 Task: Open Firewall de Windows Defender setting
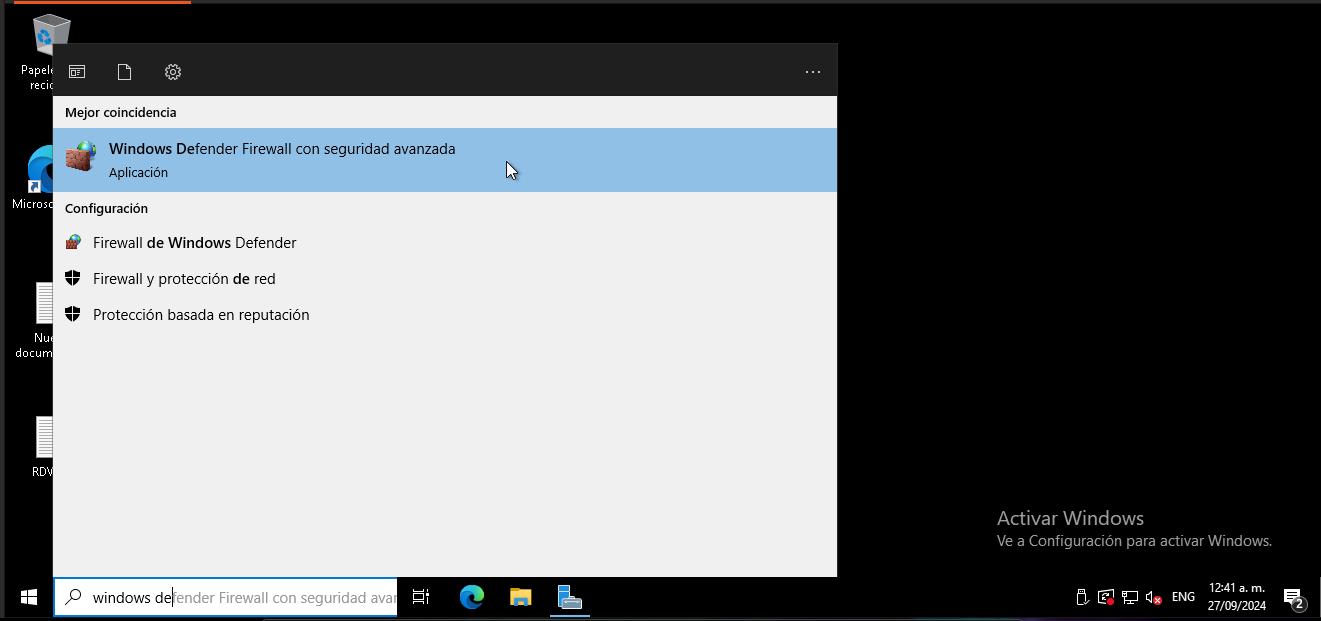pos(445,243)
